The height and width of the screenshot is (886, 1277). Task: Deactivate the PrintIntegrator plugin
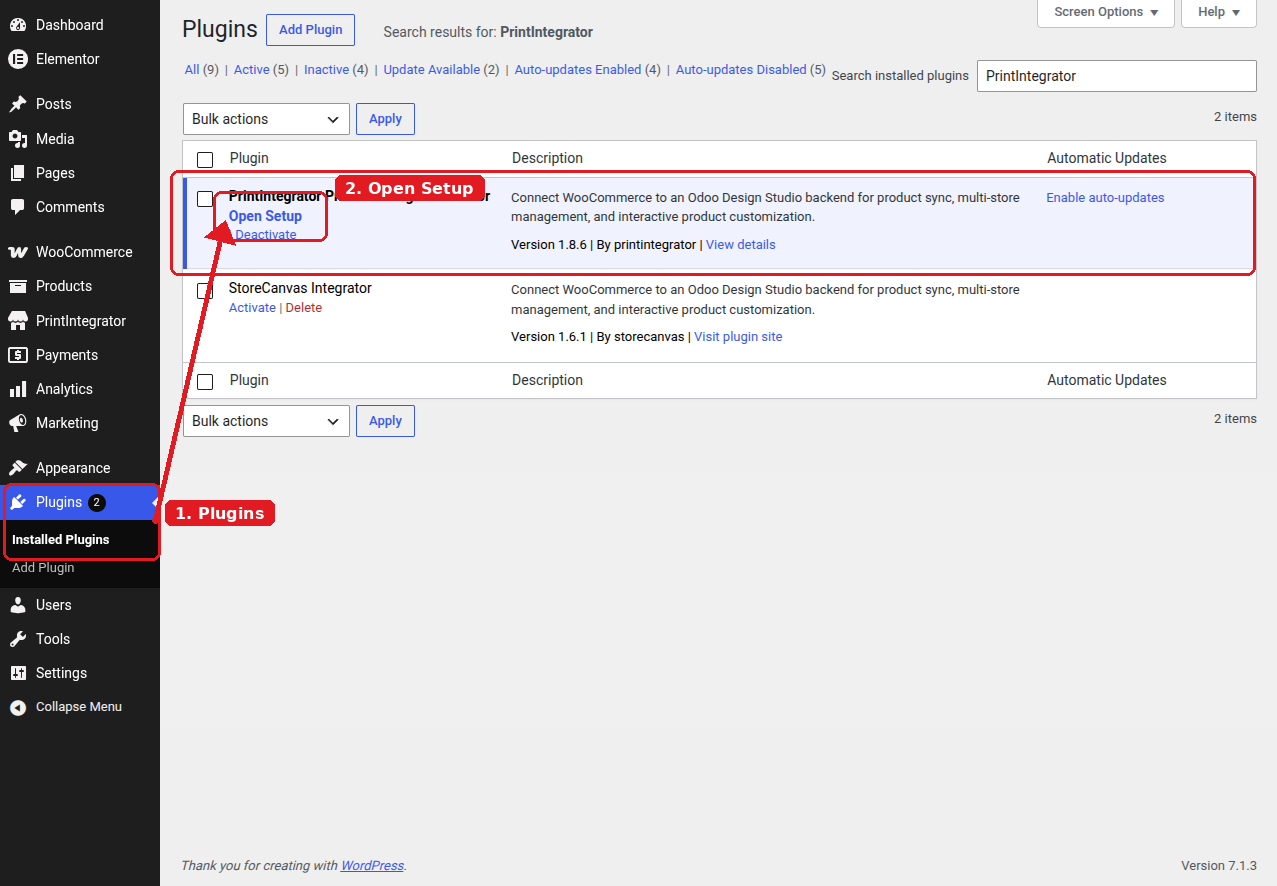(266, 235)
